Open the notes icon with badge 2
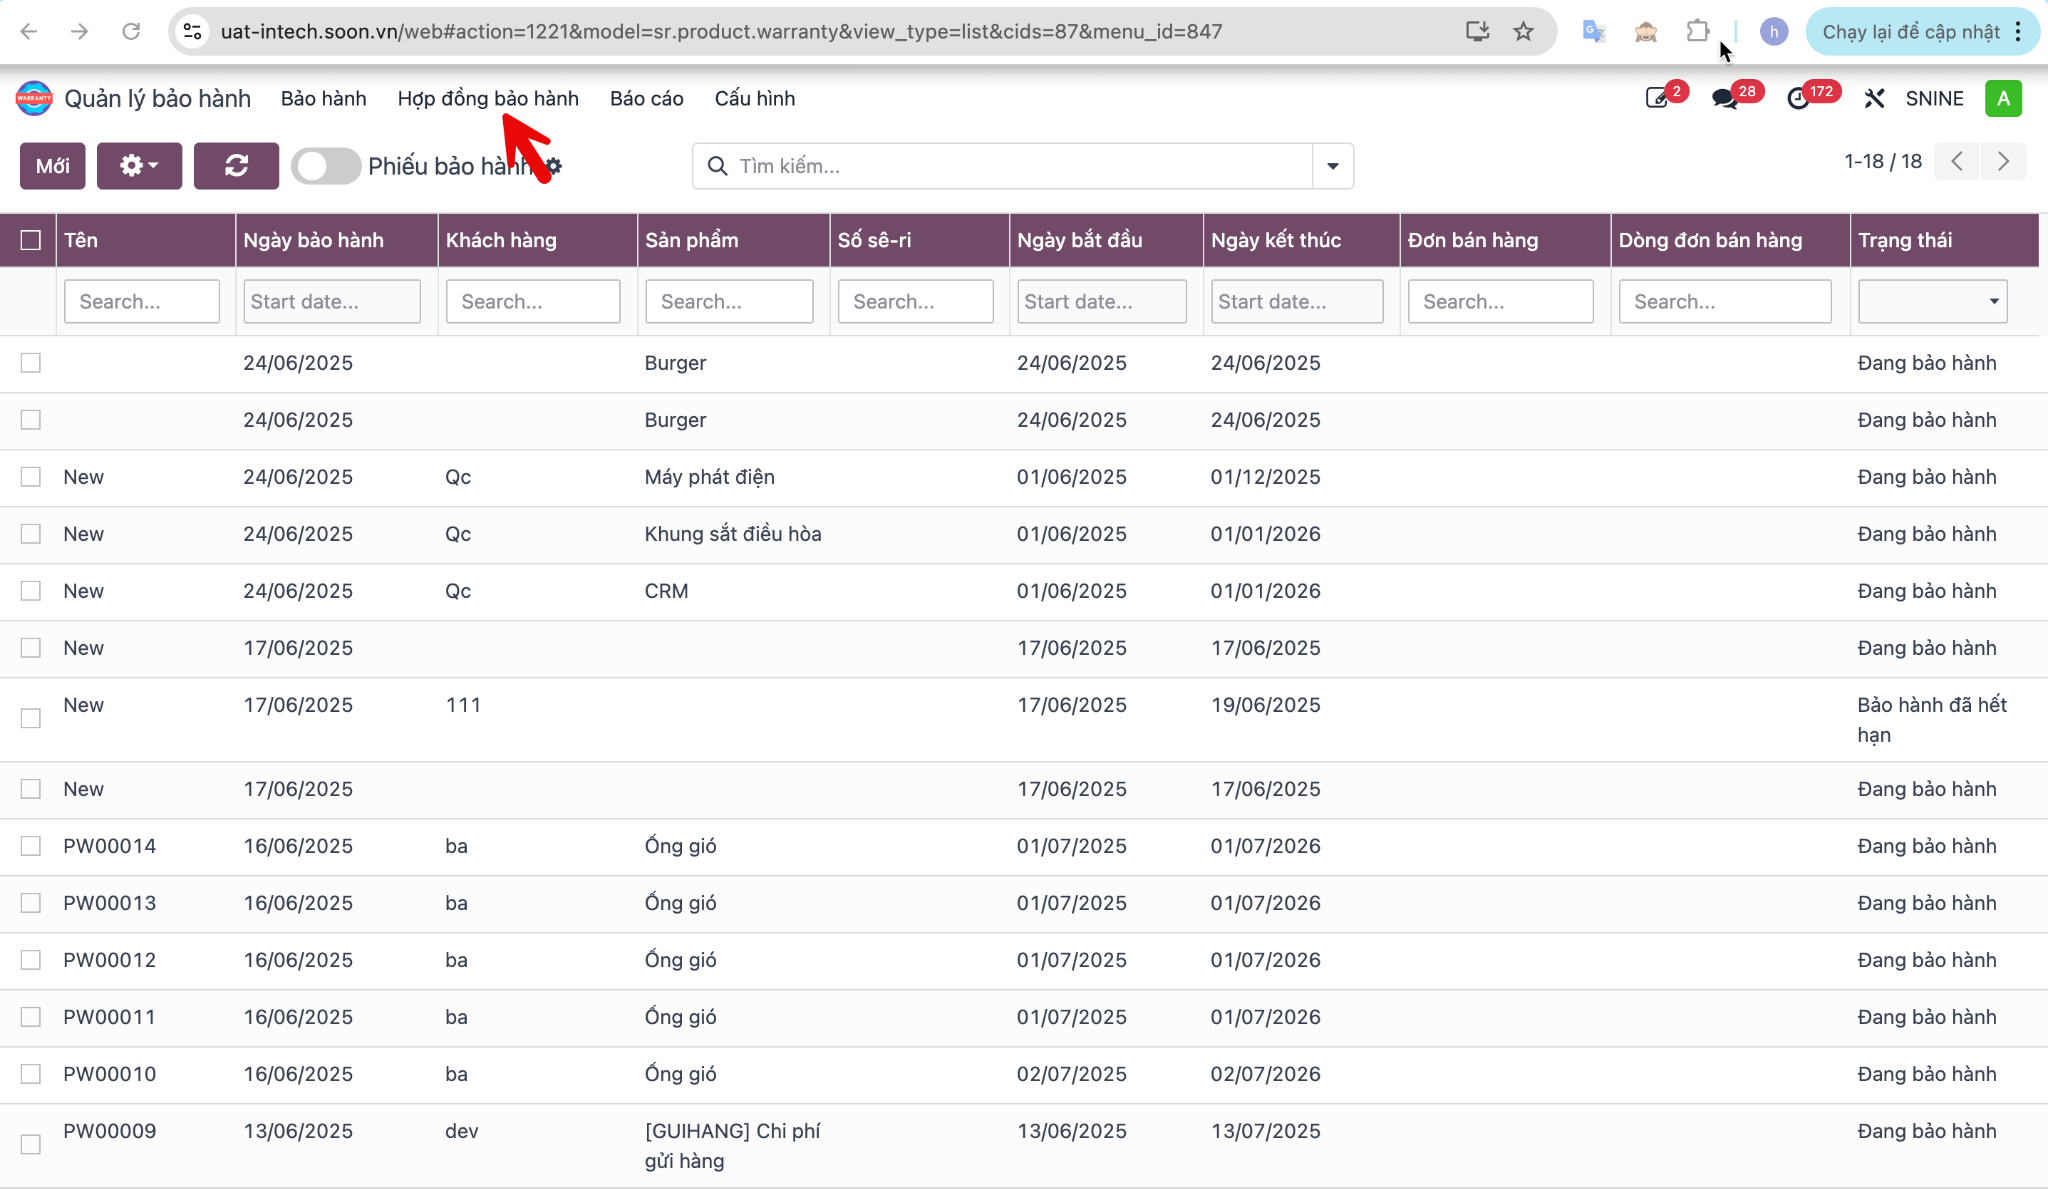This screenshot has height=1189, width=2048. click(1657, 98)
